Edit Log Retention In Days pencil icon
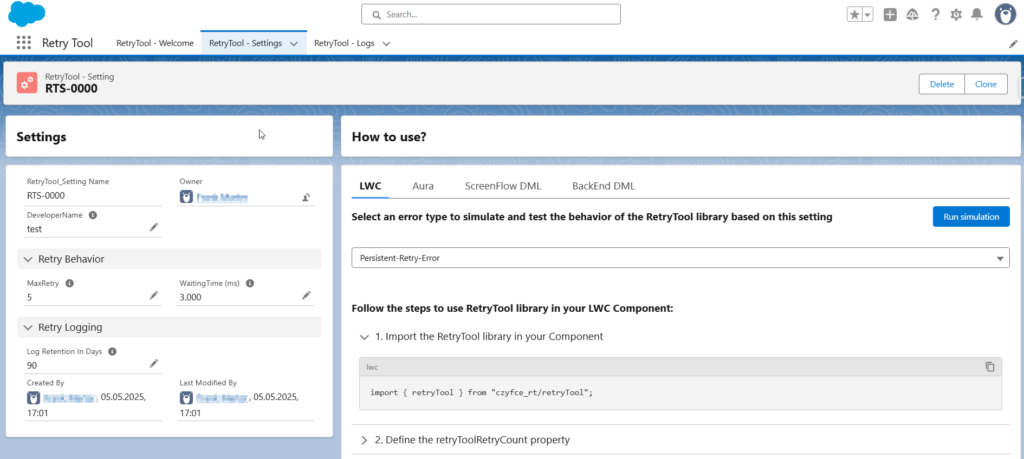This screenshot has width=1024, height=459. tap(153, 363)
